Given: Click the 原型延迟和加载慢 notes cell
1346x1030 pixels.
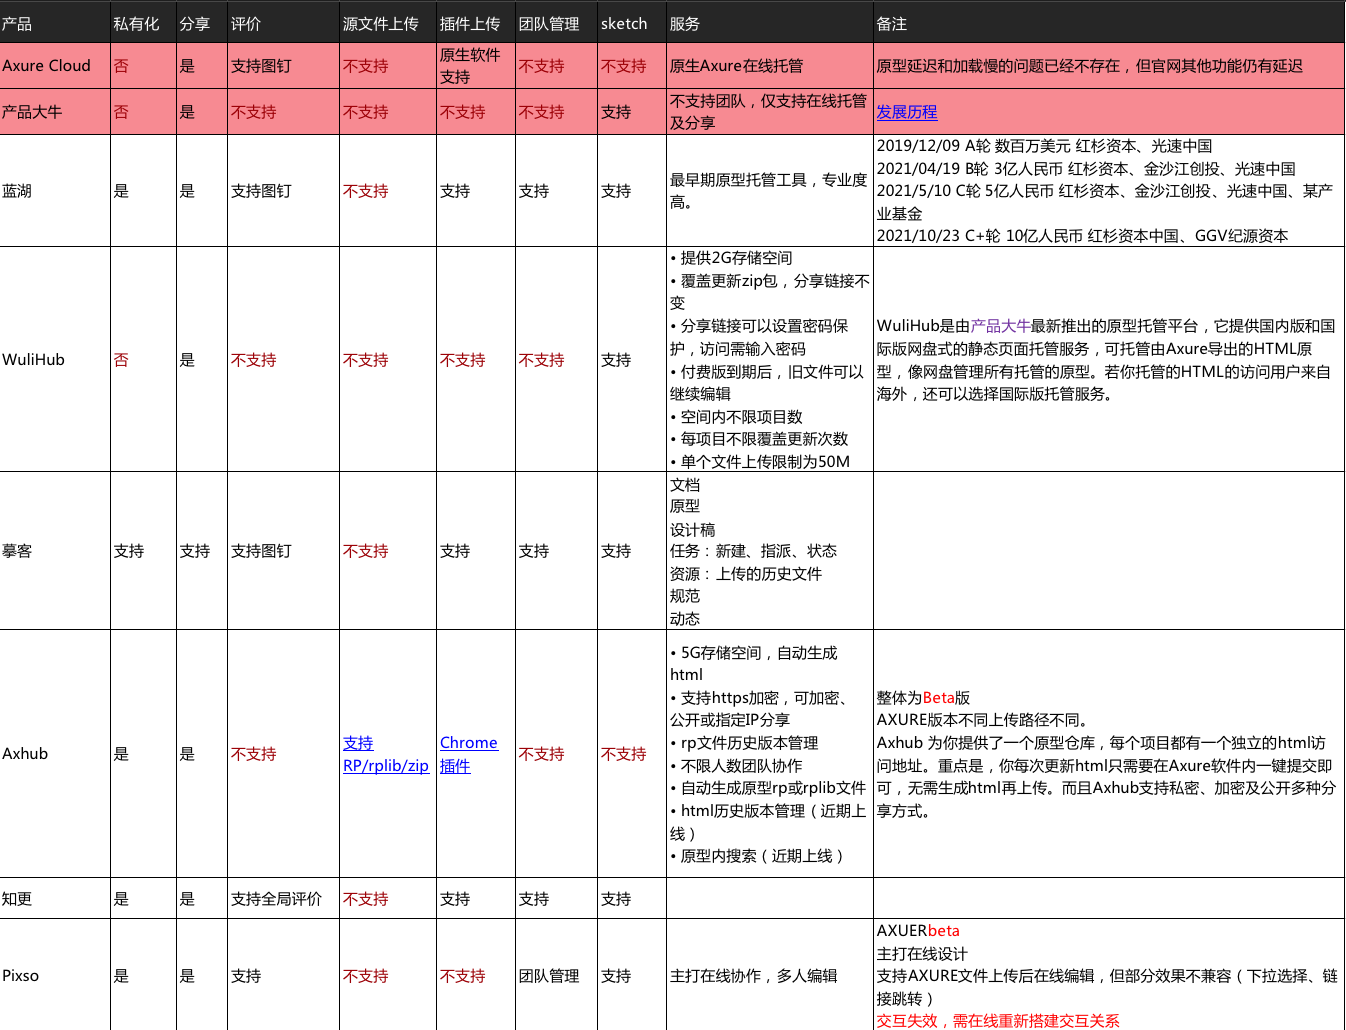Looking at the screenshot, I should coord(1109,66).
